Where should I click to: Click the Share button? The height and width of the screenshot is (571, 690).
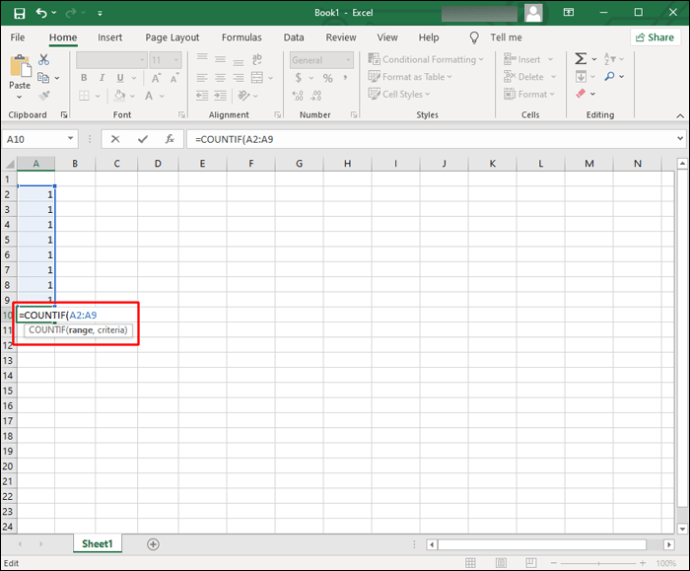pos(654,37)
